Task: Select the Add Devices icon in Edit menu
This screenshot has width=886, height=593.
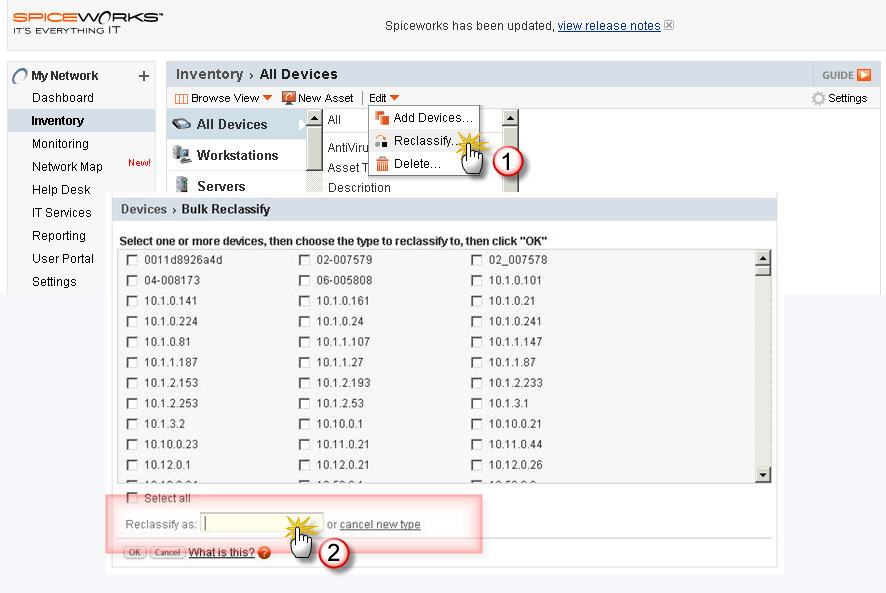Action: click(384, 118)
